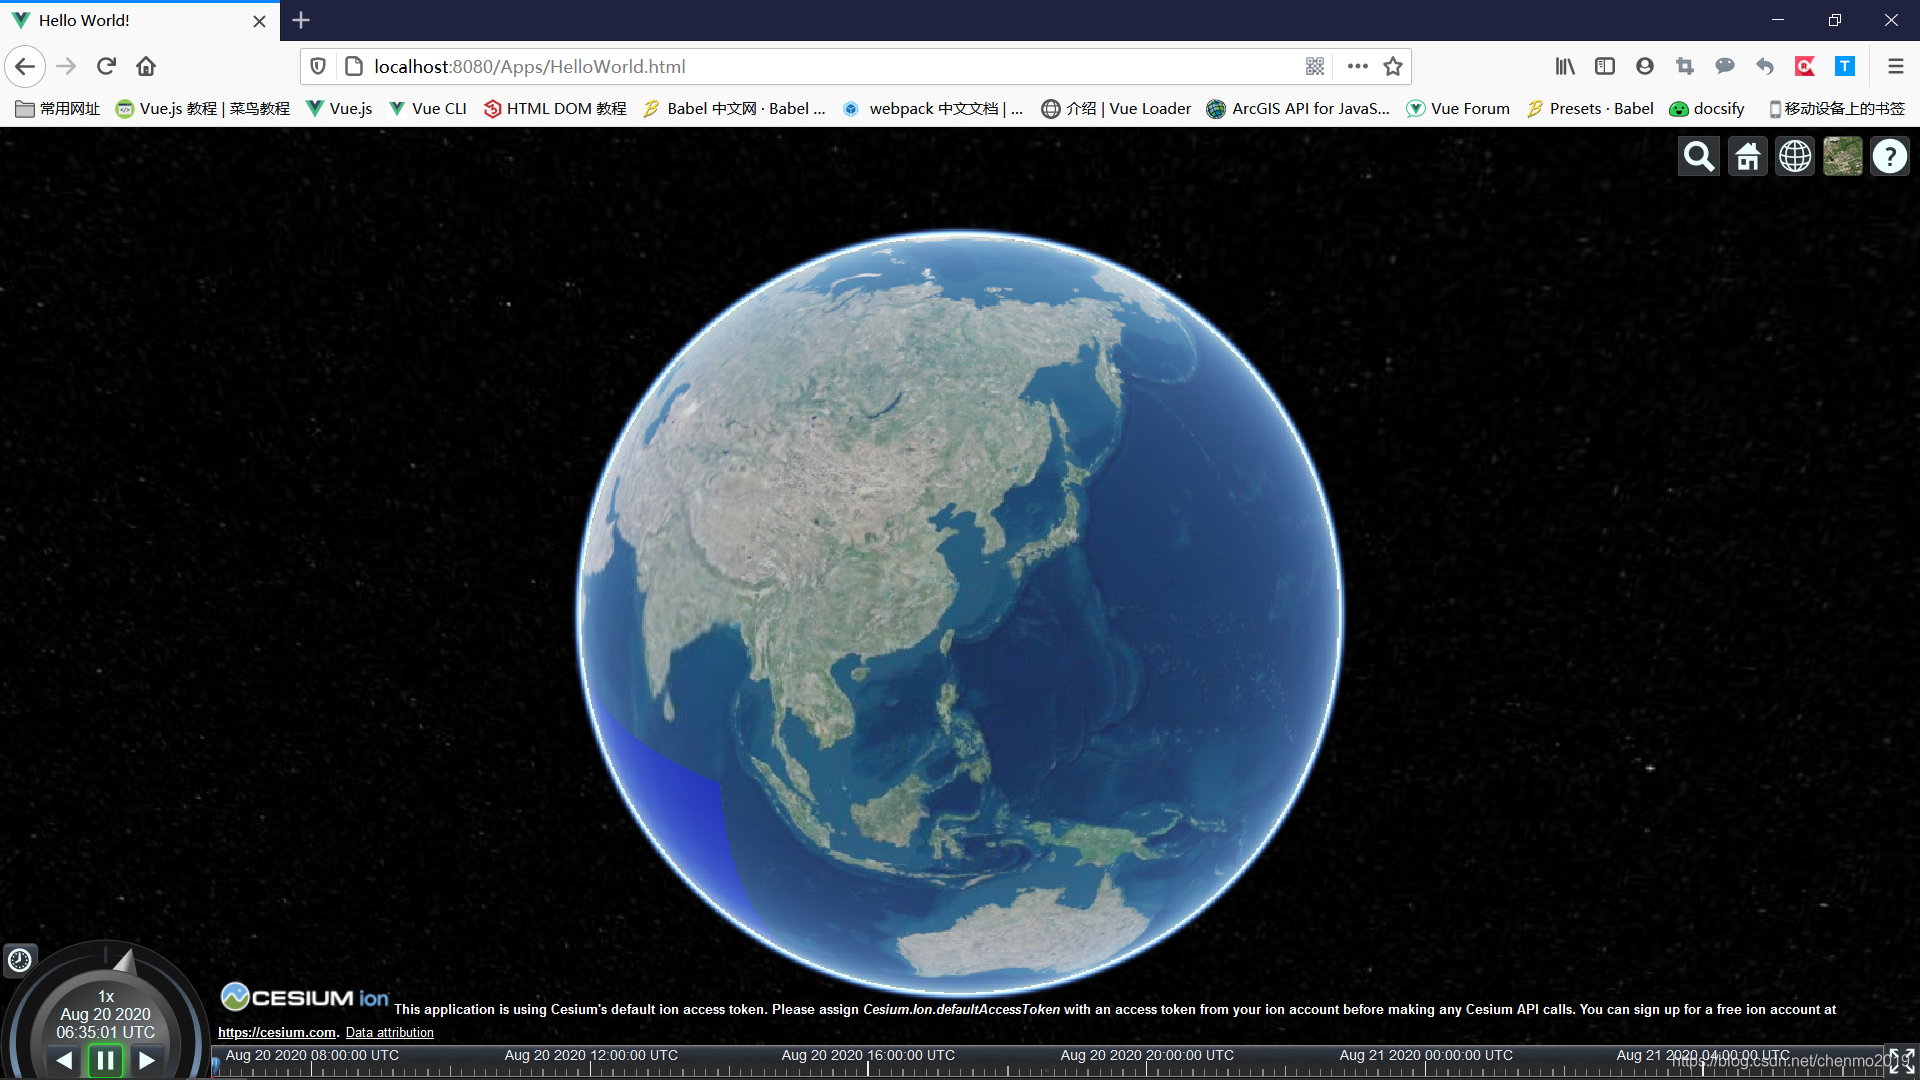Pause the animation clock
1920x1080 pixels.
(x=105, y=1060)
